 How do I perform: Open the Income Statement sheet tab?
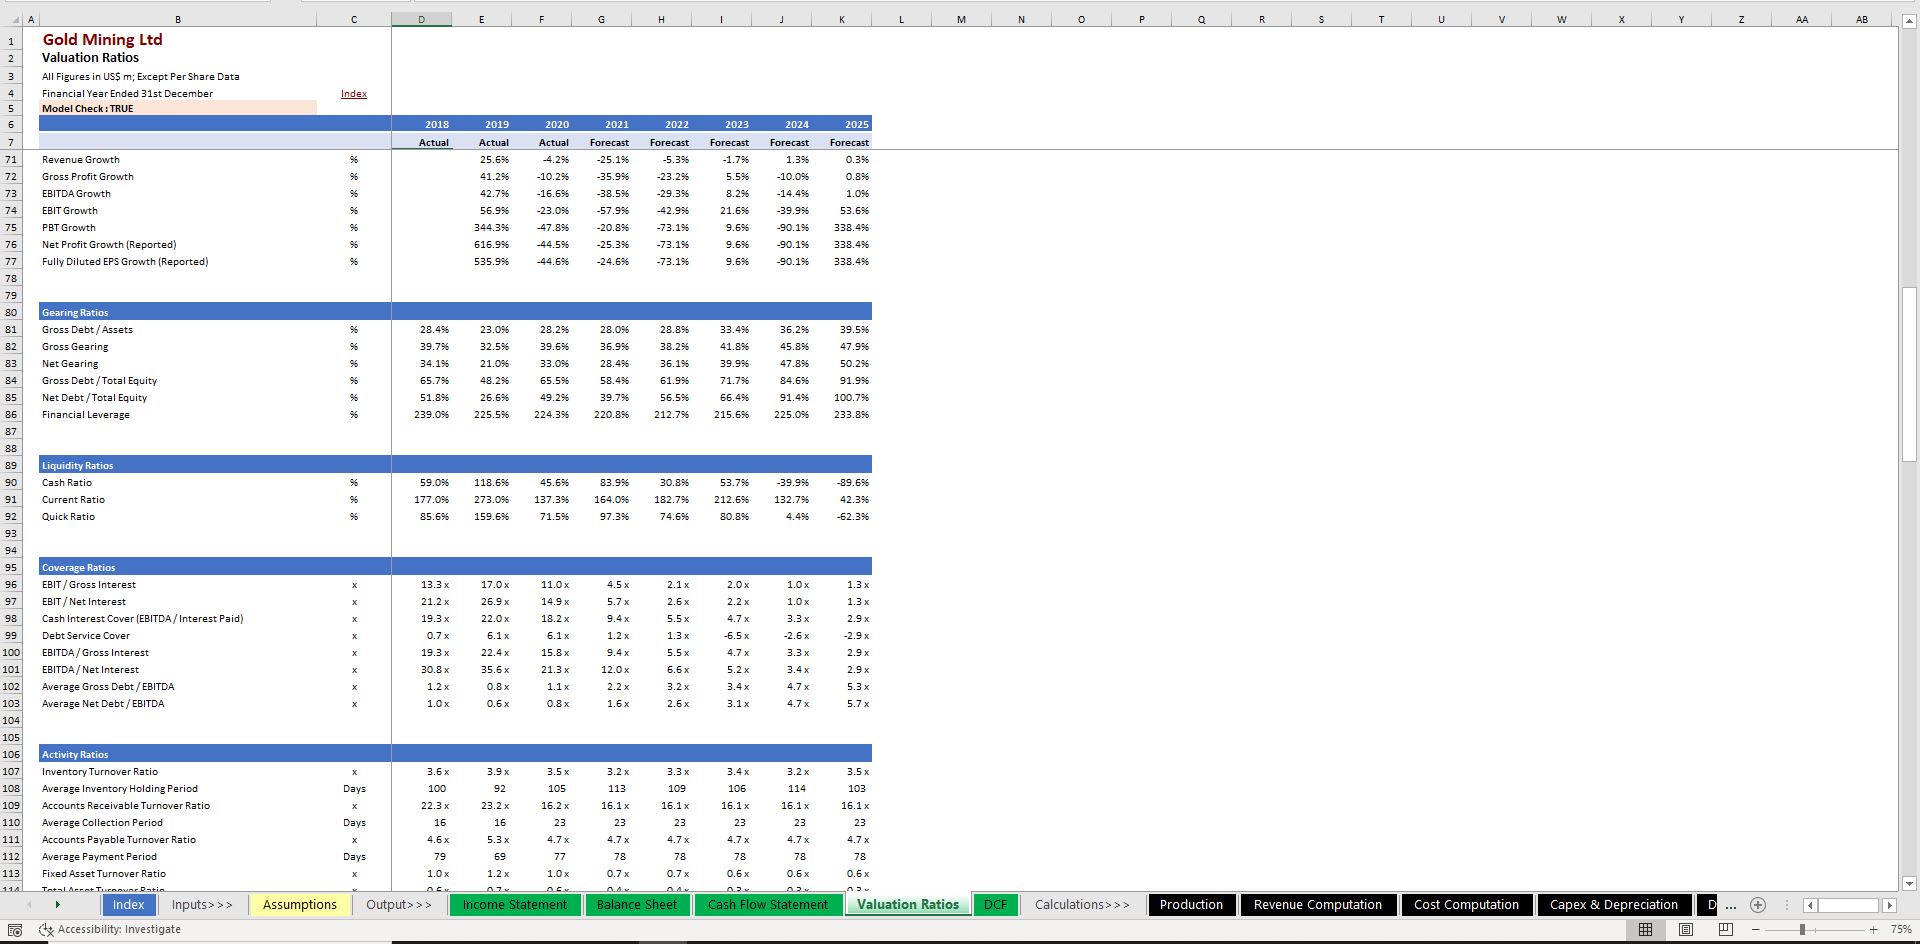514,904
